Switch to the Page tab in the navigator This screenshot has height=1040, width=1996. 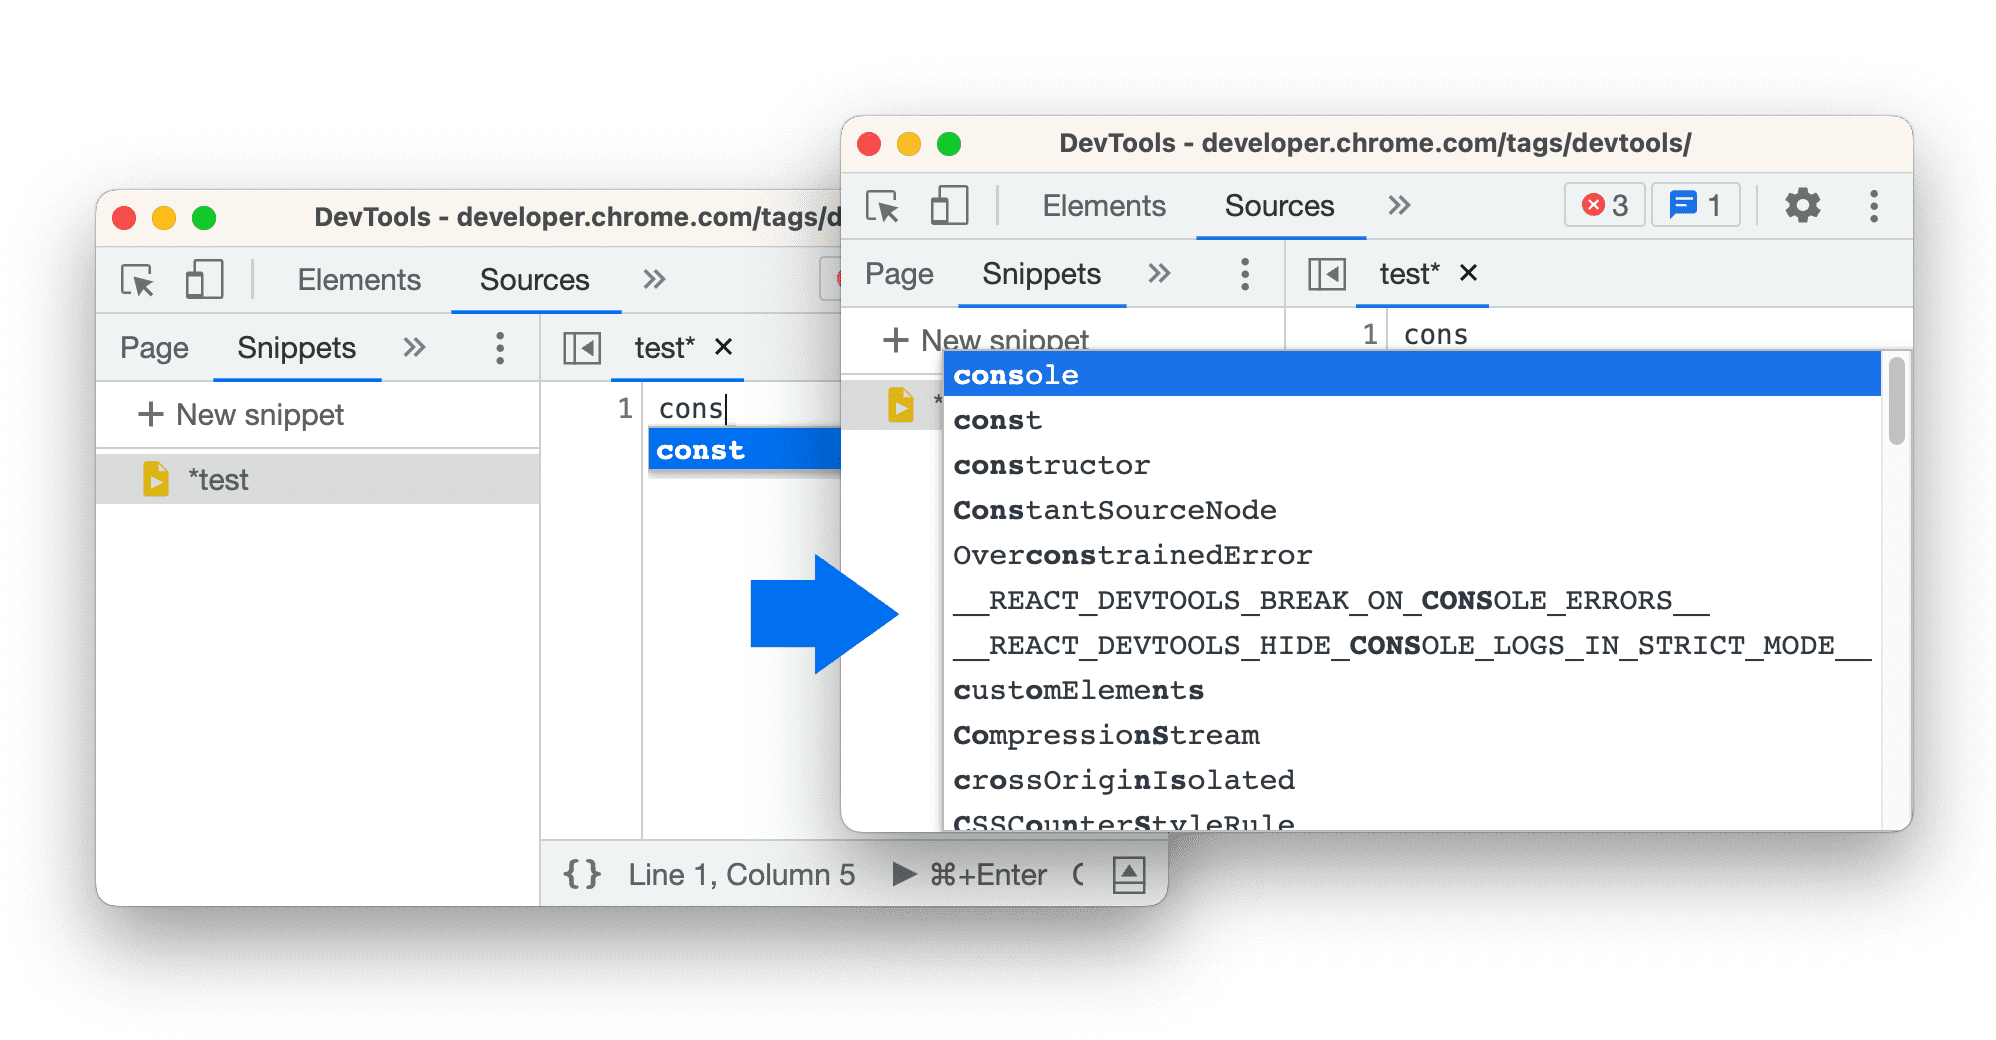click(x=897, y=273)
